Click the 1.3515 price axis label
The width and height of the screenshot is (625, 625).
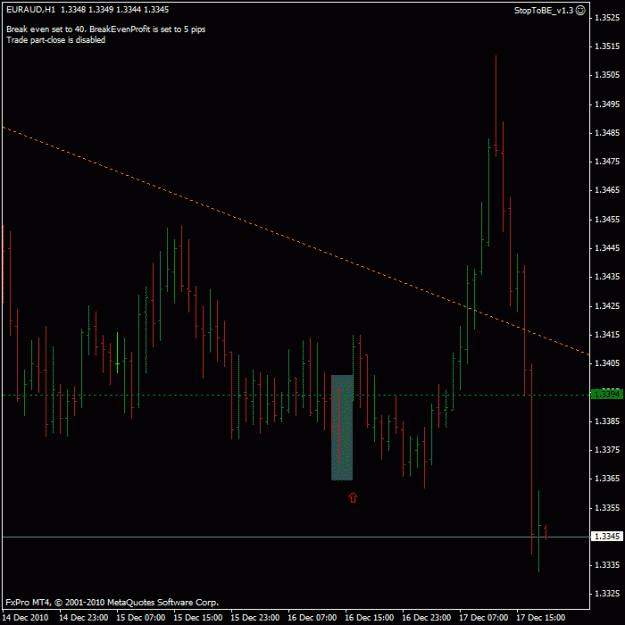(x=607, y=46)
